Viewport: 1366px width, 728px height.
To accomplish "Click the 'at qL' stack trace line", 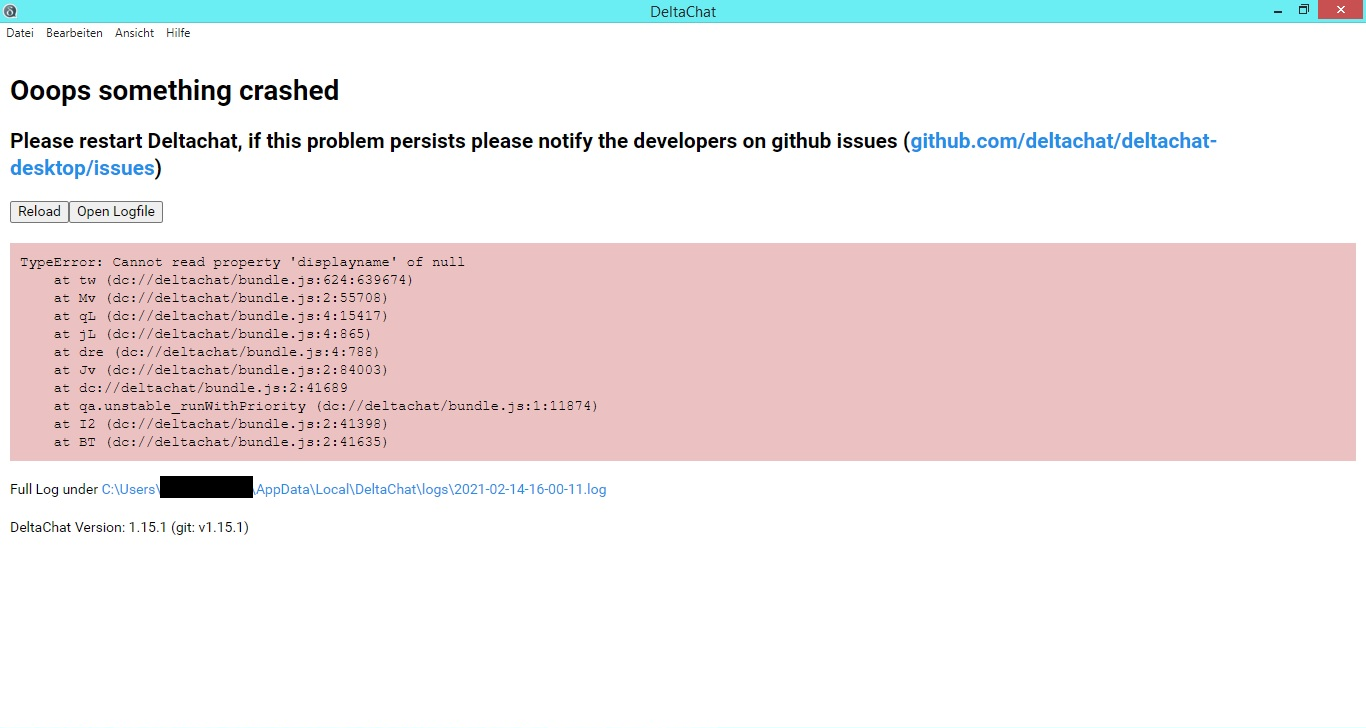I will tap(221, 316).
